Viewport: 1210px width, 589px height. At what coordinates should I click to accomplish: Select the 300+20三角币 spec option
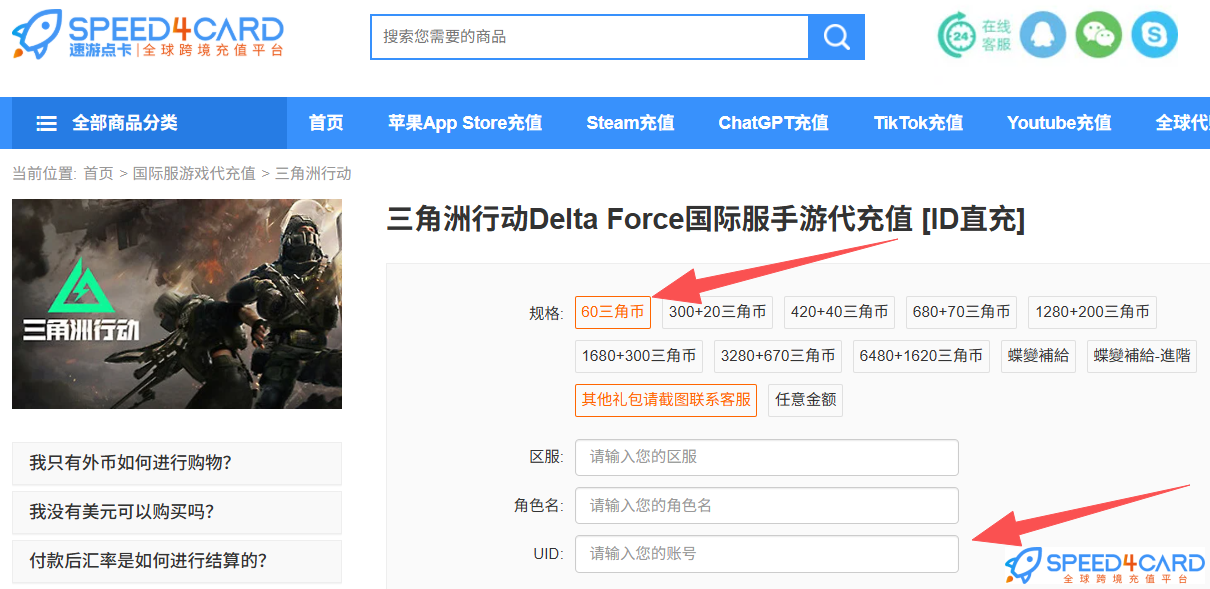[717, 312]
